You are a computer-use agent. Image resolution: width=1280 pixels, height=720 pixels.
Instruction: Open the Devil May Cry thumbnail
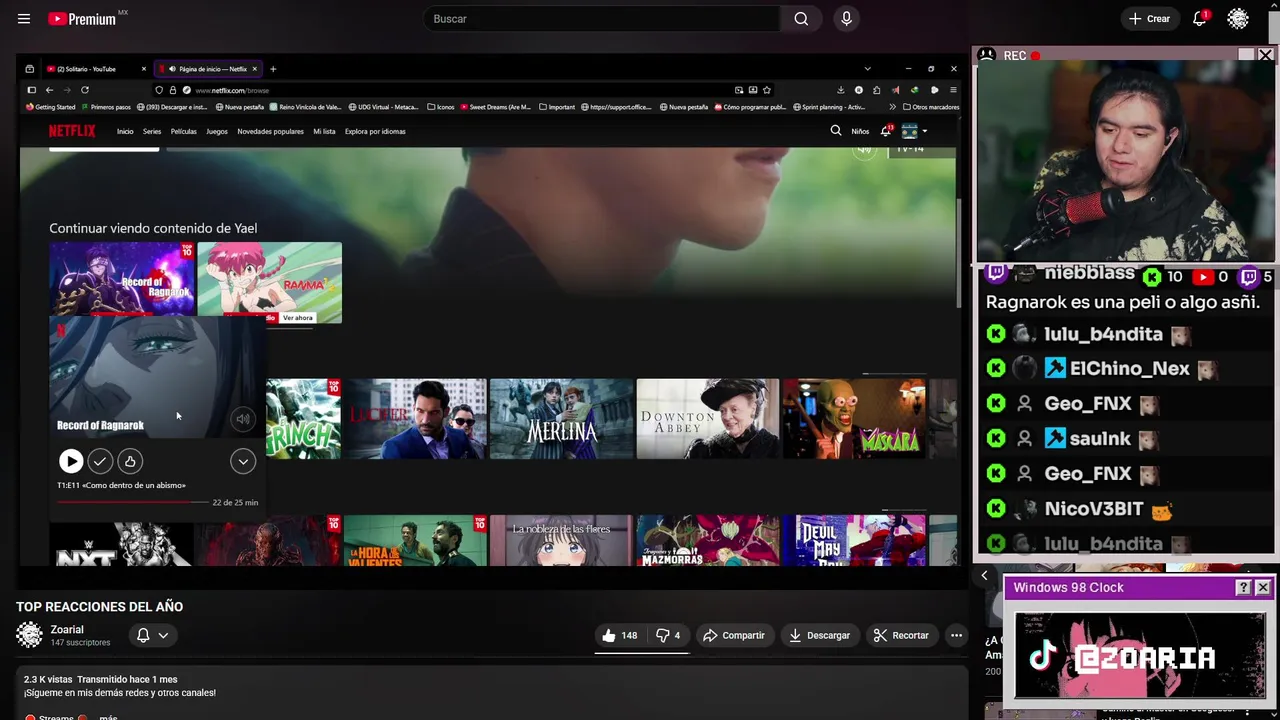click(x=854, y=541)
